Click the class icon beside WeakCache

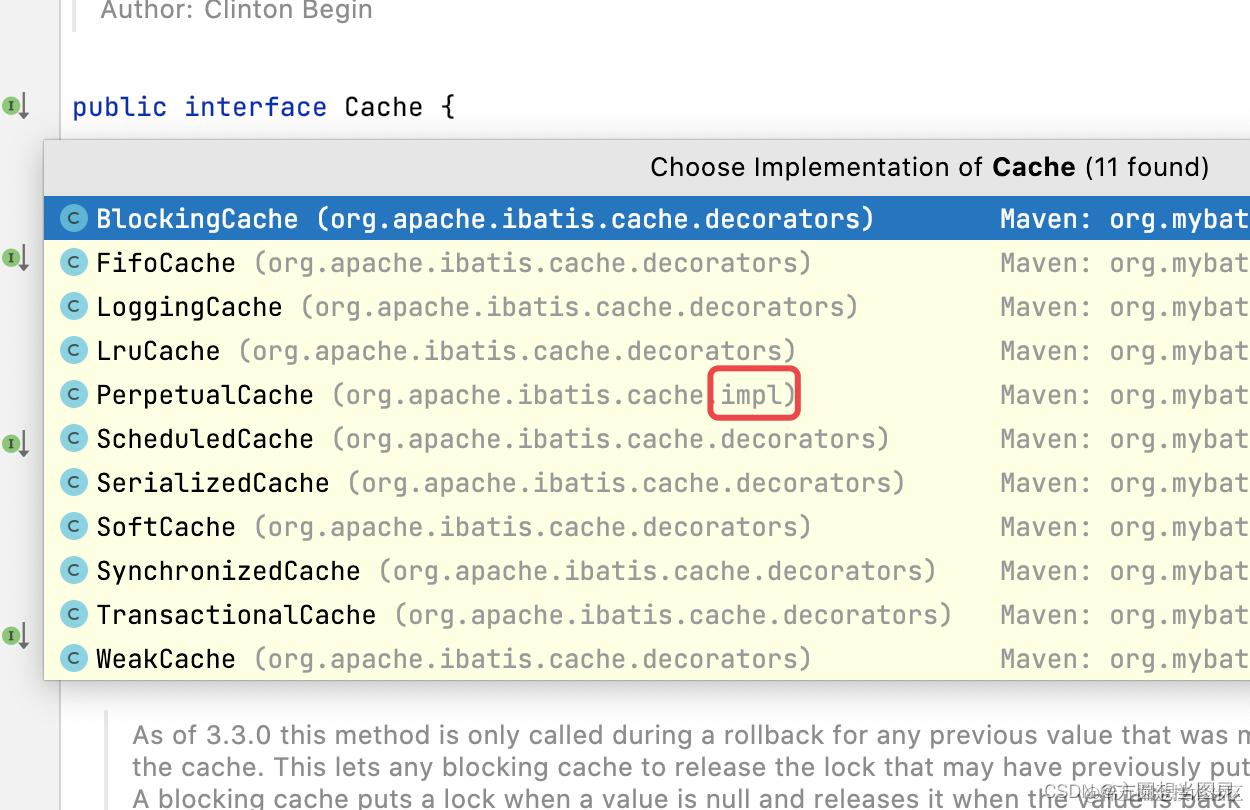point(74,659)
